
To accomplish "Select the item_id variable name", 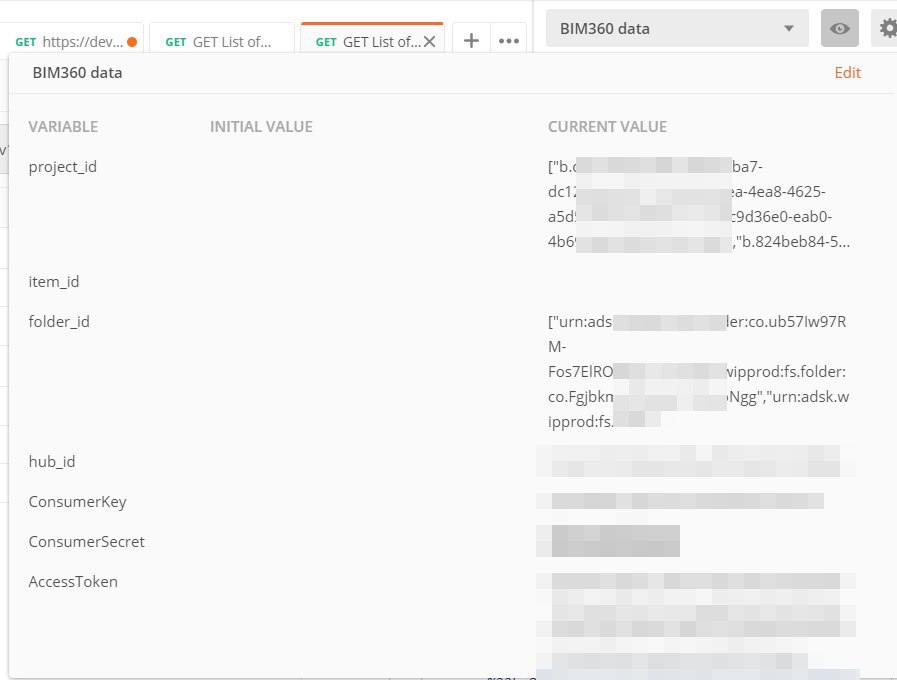I will (x=54, y=282).
